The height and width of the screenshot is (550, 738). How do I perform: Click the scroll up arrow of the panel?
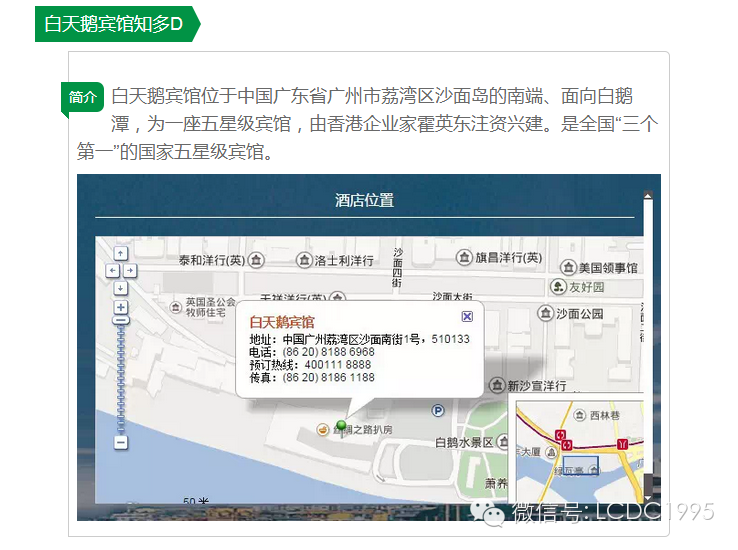coord(648,196)
